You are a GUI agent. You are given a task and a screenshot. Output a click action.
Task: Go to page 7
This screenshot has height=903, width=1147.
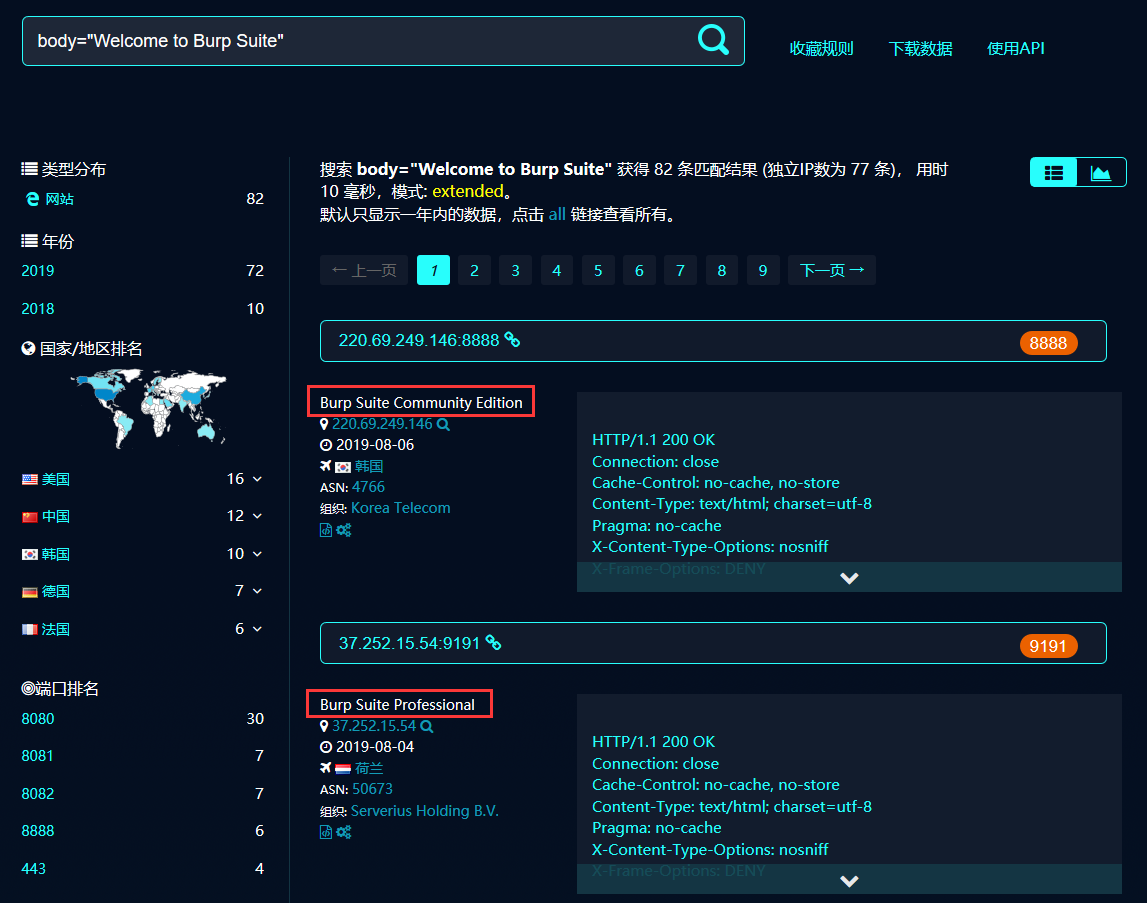(x=680, y=271)
